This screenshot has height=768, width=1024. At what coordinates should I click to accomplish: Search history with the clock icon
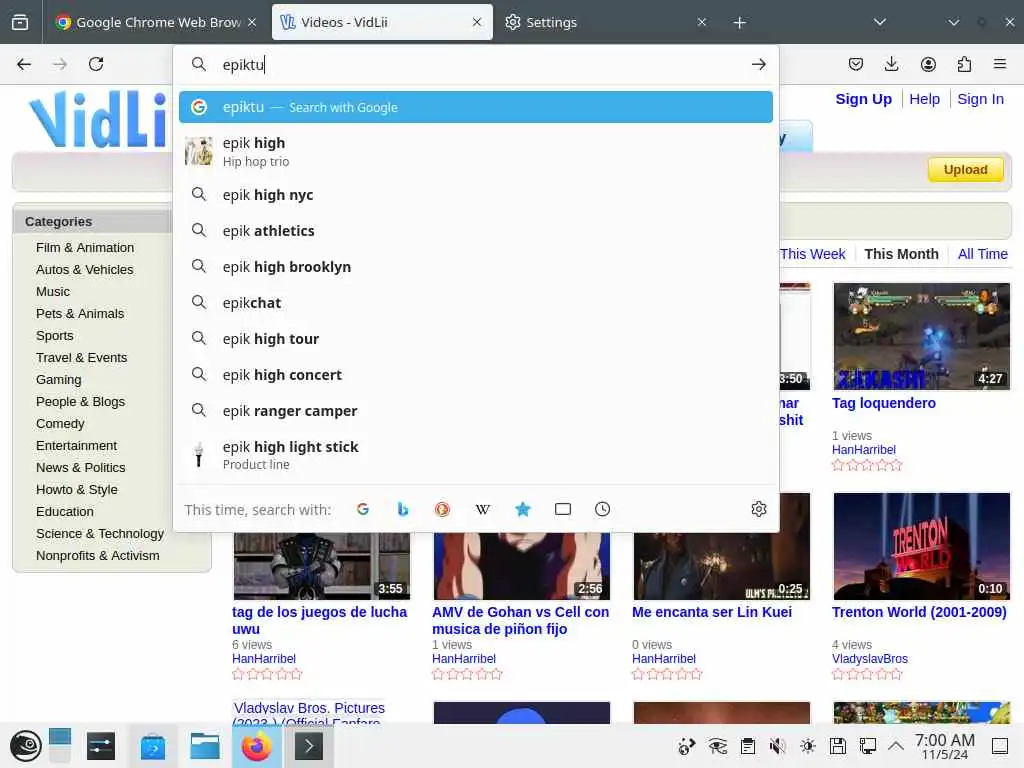[602, 509]
